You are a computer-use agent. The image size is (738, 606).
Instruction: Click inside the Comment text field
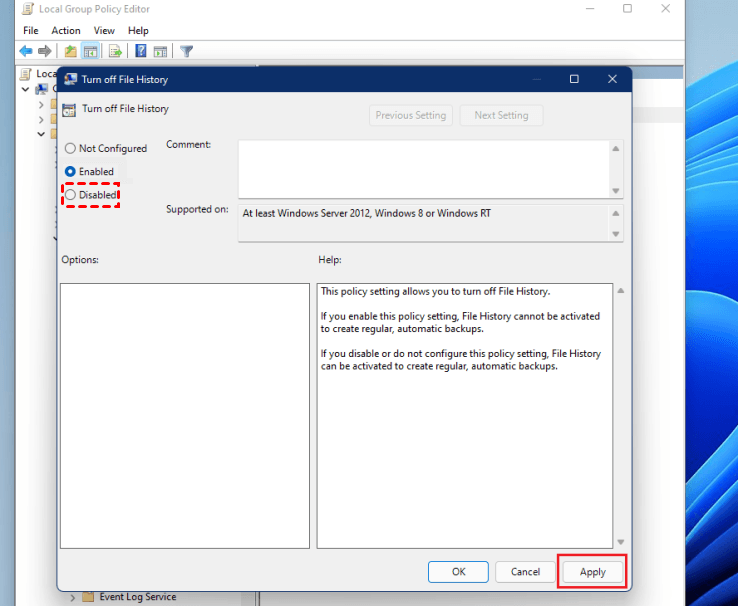[425, 169]
